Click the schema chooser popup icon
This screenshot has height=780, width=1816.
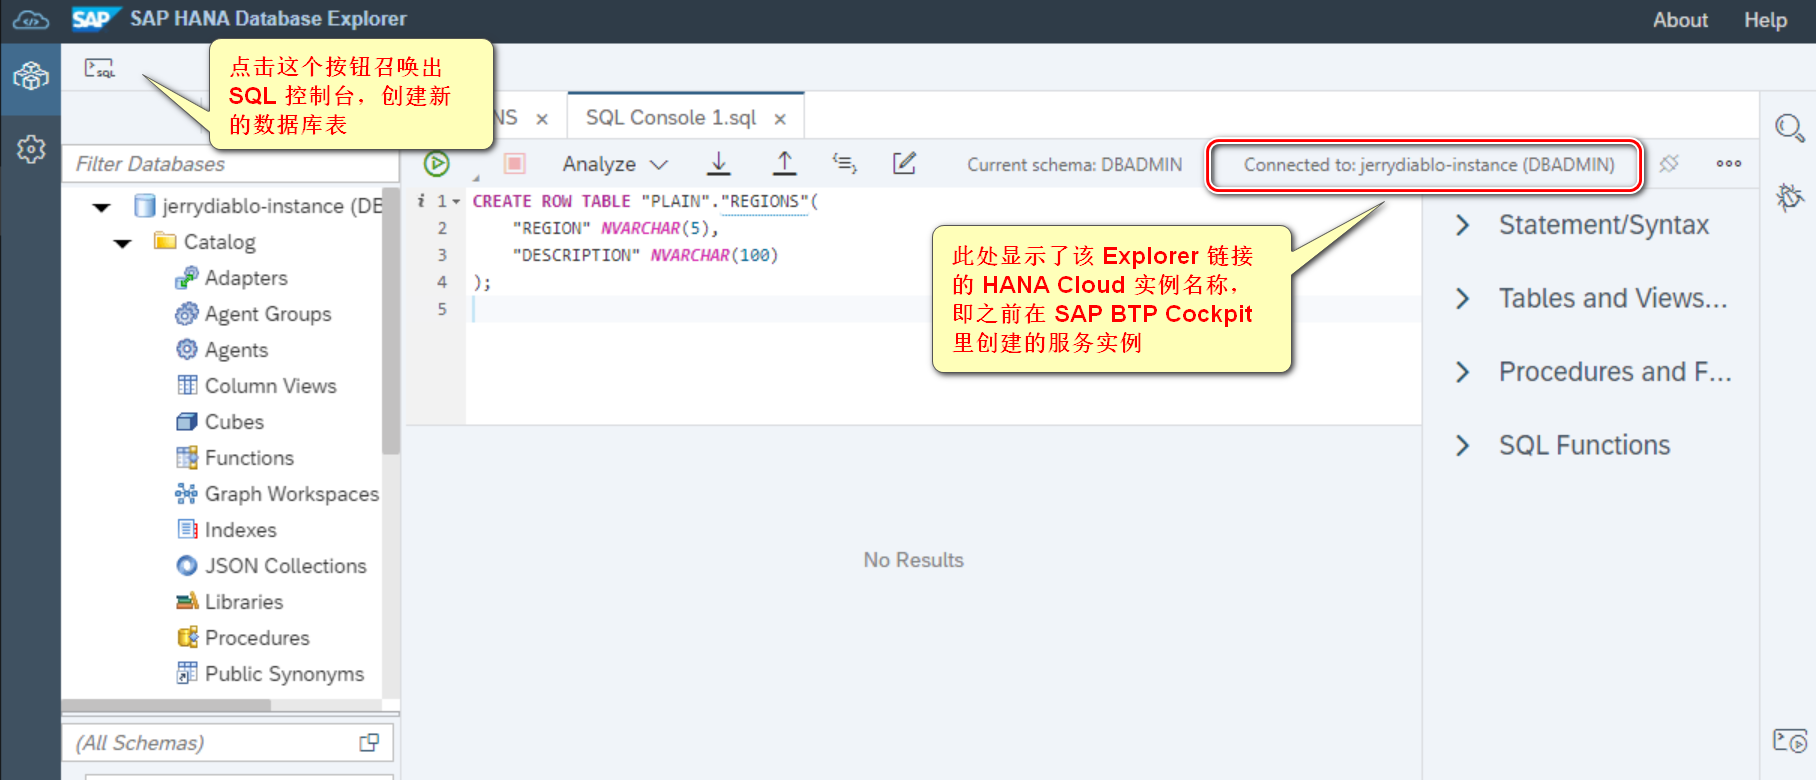pos(369,742)
